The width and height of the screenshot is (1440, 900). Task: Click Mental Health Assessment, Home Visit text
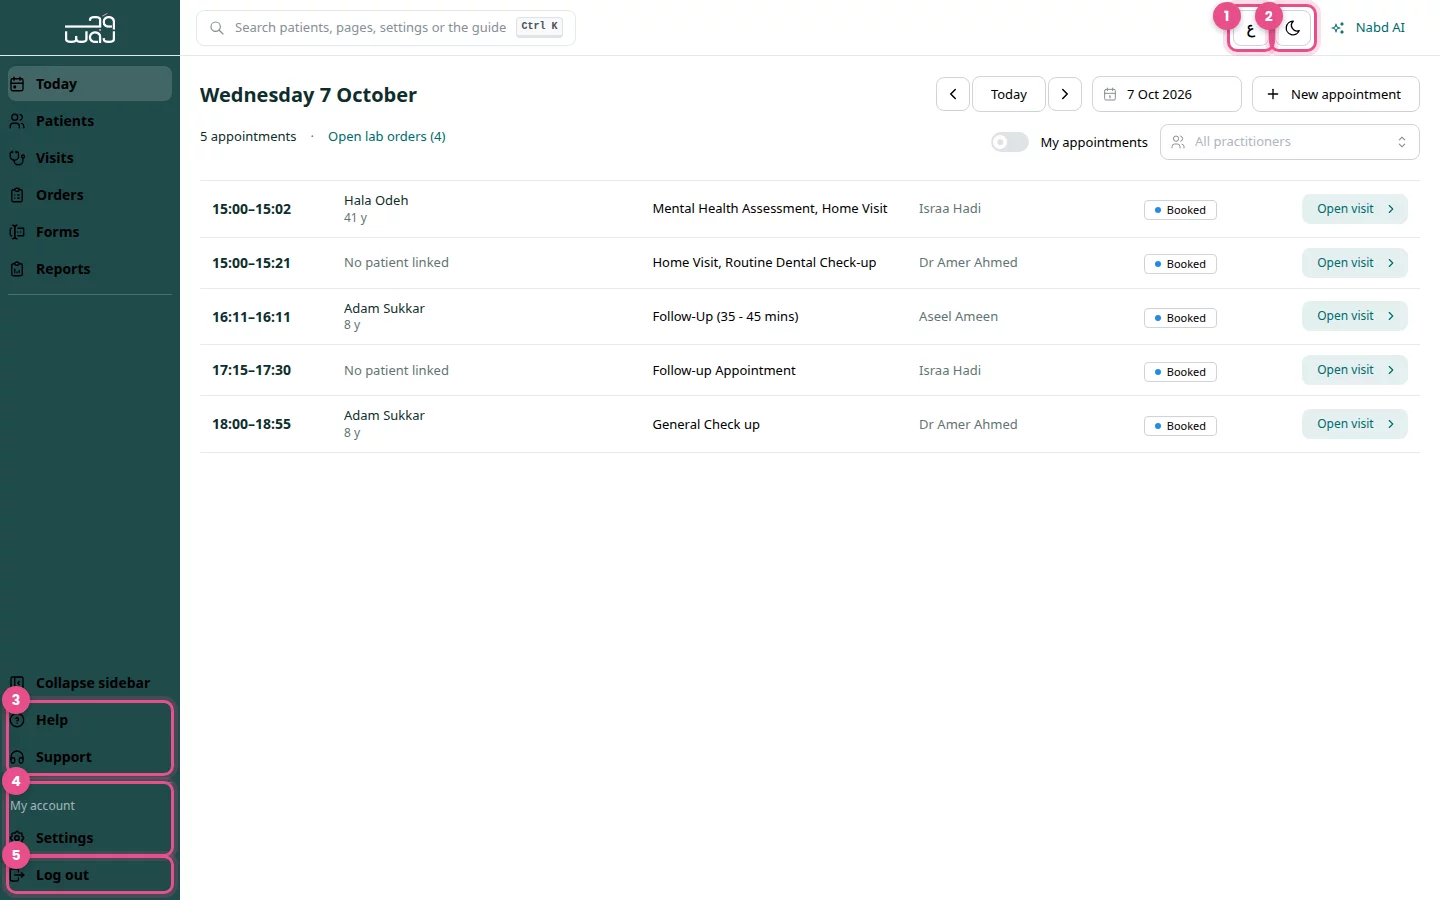click(770, 209)
